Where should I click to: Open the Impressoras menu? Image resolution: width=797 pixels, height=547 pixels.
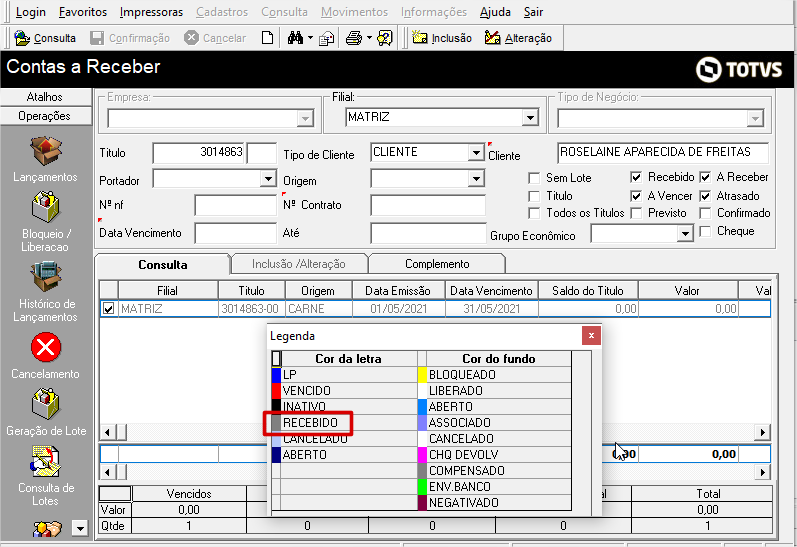point(151,12)
